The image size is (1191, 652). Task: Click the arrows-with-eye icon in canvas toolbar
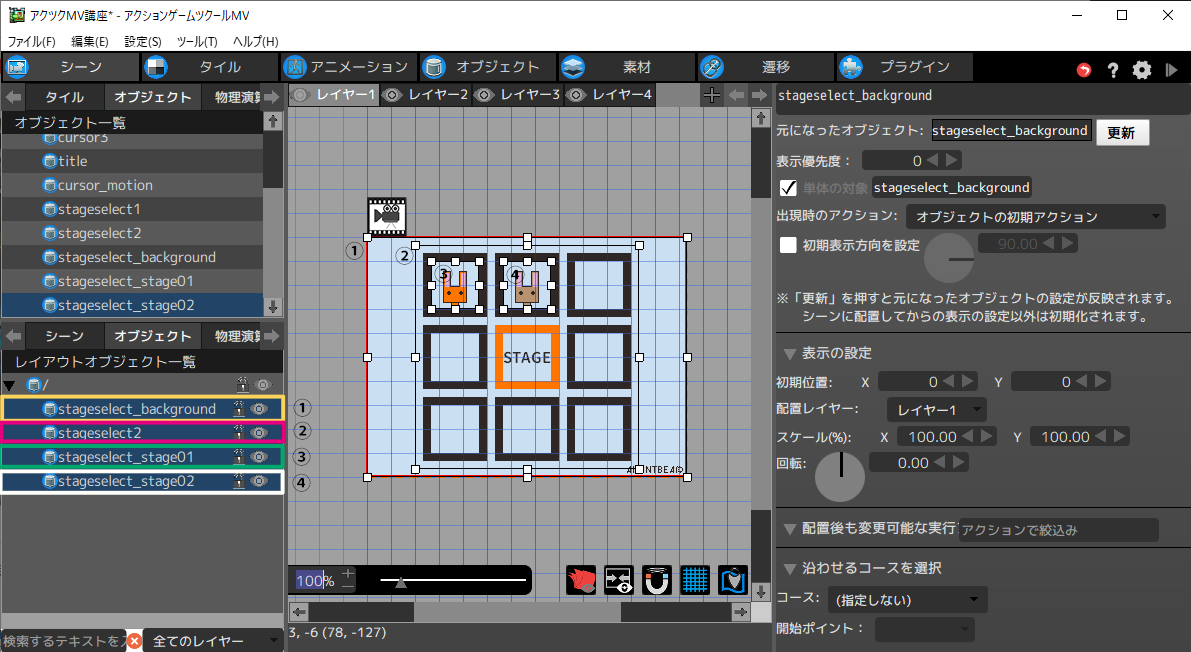point(619,580)
